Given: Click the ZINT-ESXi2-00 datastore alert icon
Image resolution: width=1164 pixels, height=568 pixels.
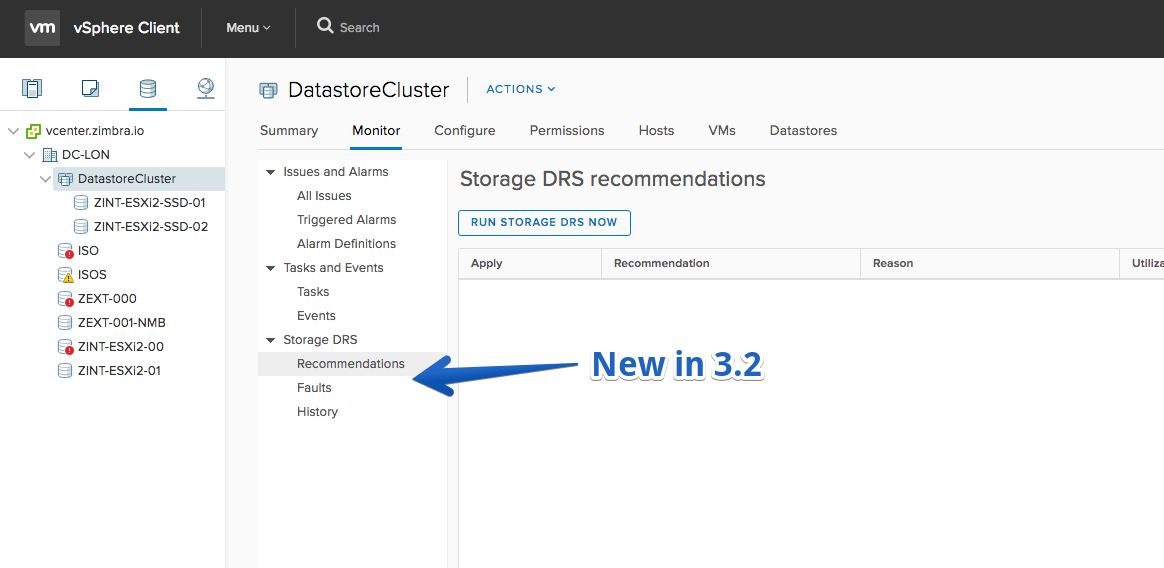Looking at the screenshot, I should coord(65,347).
